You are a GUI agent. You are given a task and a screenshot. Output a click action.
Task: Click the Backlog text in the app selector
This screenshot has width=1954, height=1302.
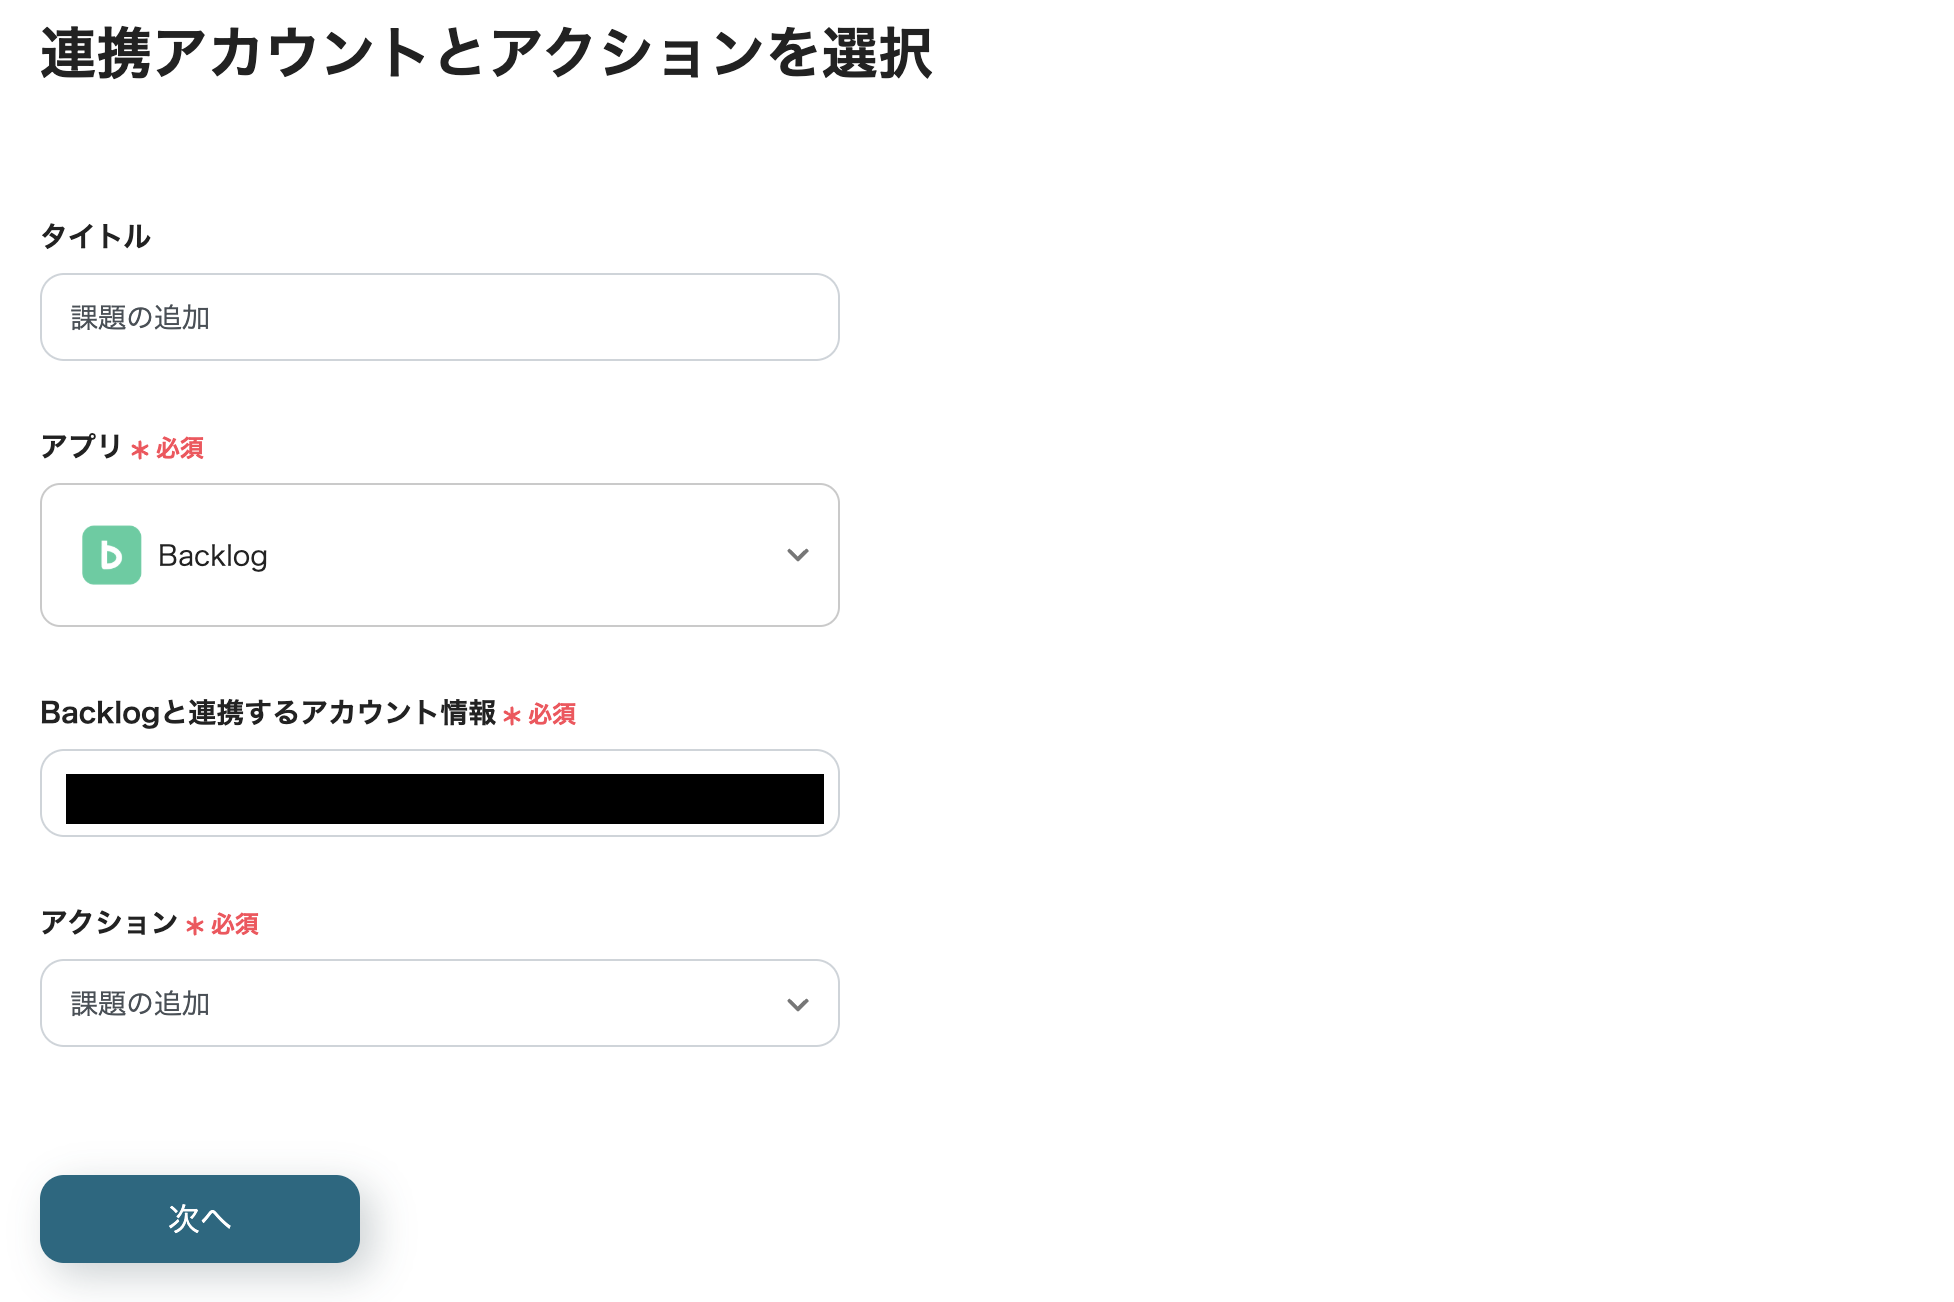point(212,555)
